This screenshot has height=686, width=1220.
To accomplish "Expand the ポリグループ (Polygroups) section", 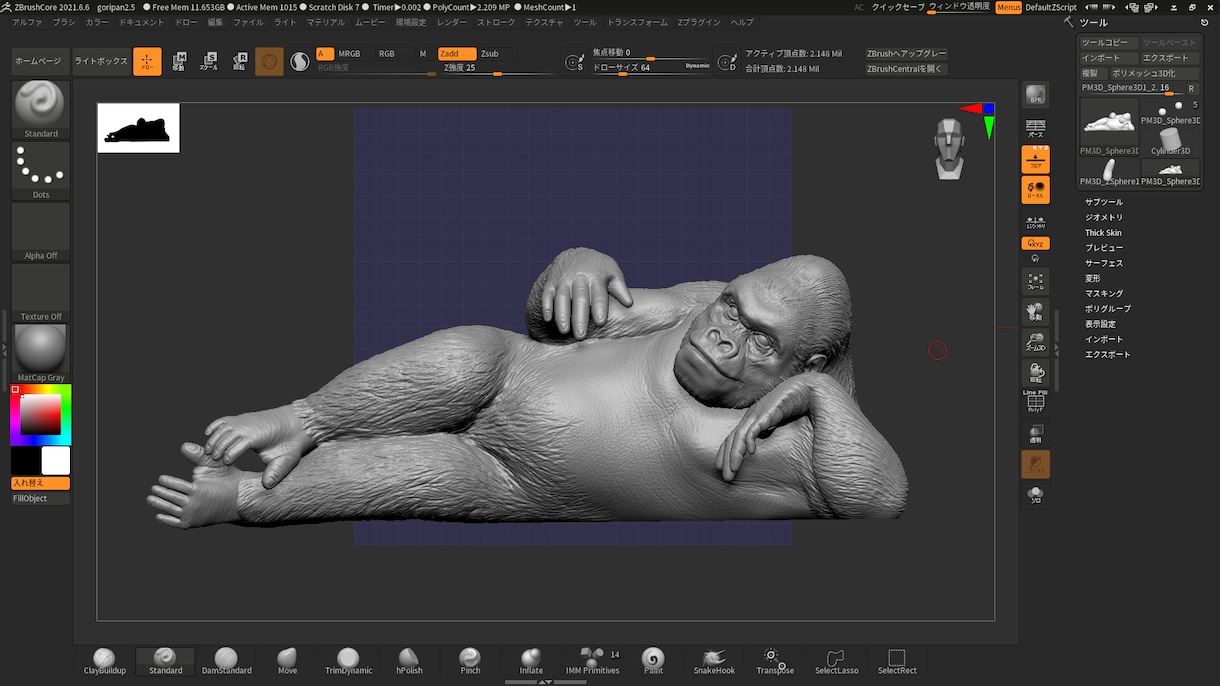I will [1108, 309].
